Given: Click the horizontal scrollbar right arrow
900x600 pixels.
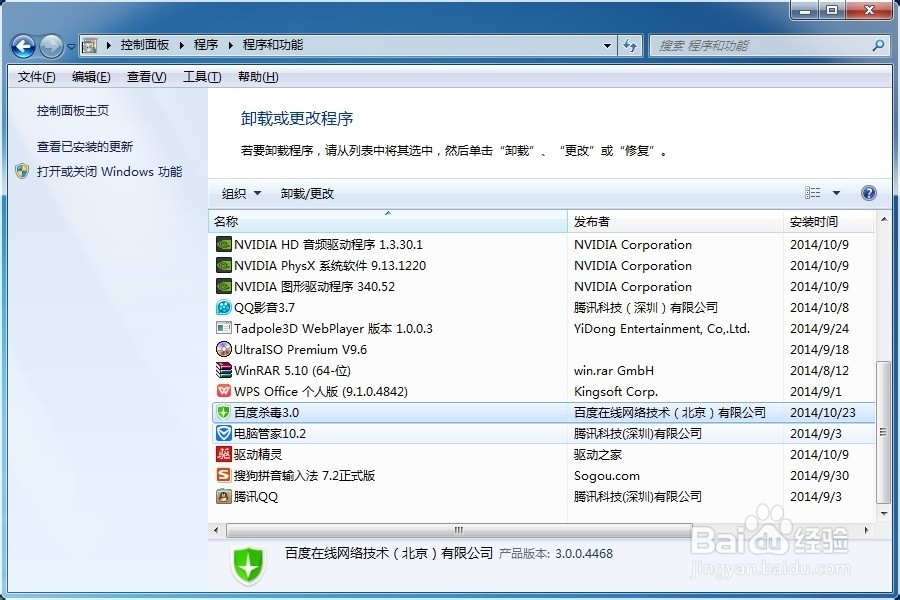Looking at the screenshot, I should (867, 530).
